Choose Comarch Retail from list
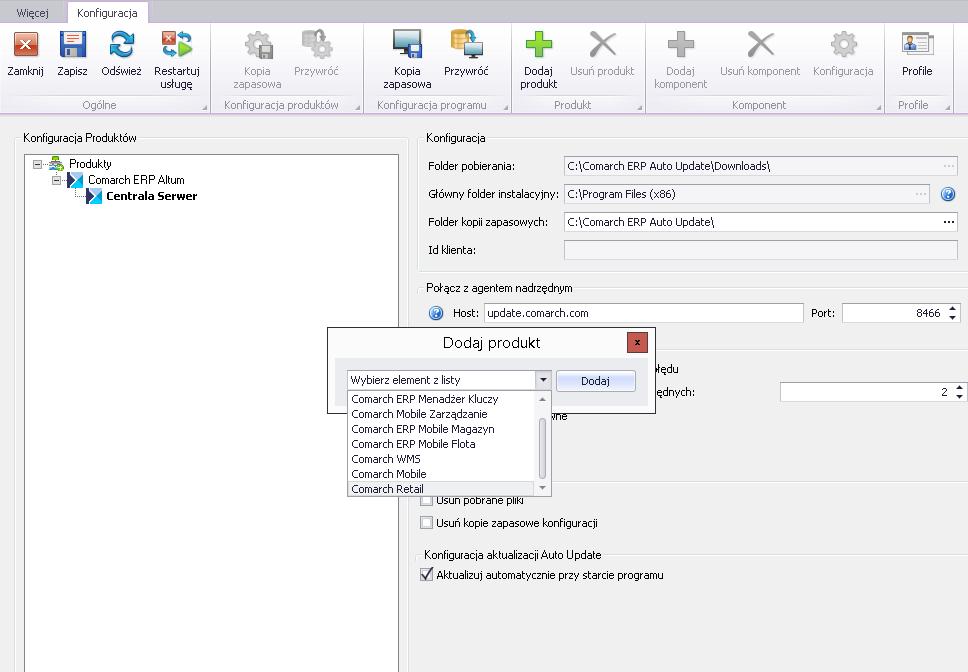 442,489
